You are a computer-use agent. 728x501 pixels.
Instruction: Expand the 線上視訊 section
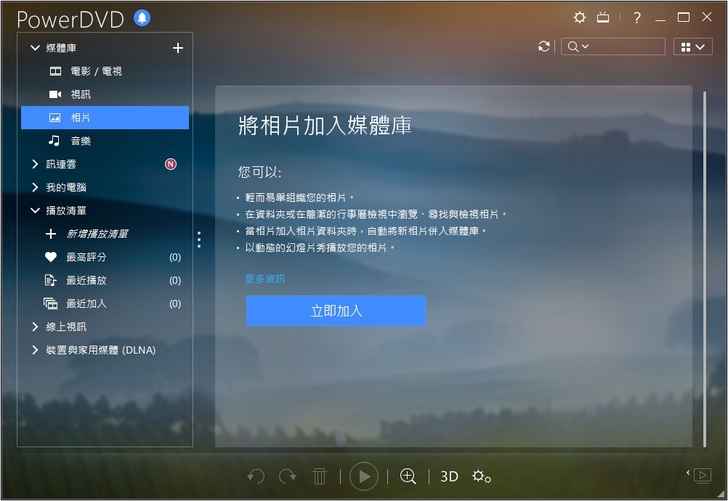pyautogui.click(x=35, y=326)
